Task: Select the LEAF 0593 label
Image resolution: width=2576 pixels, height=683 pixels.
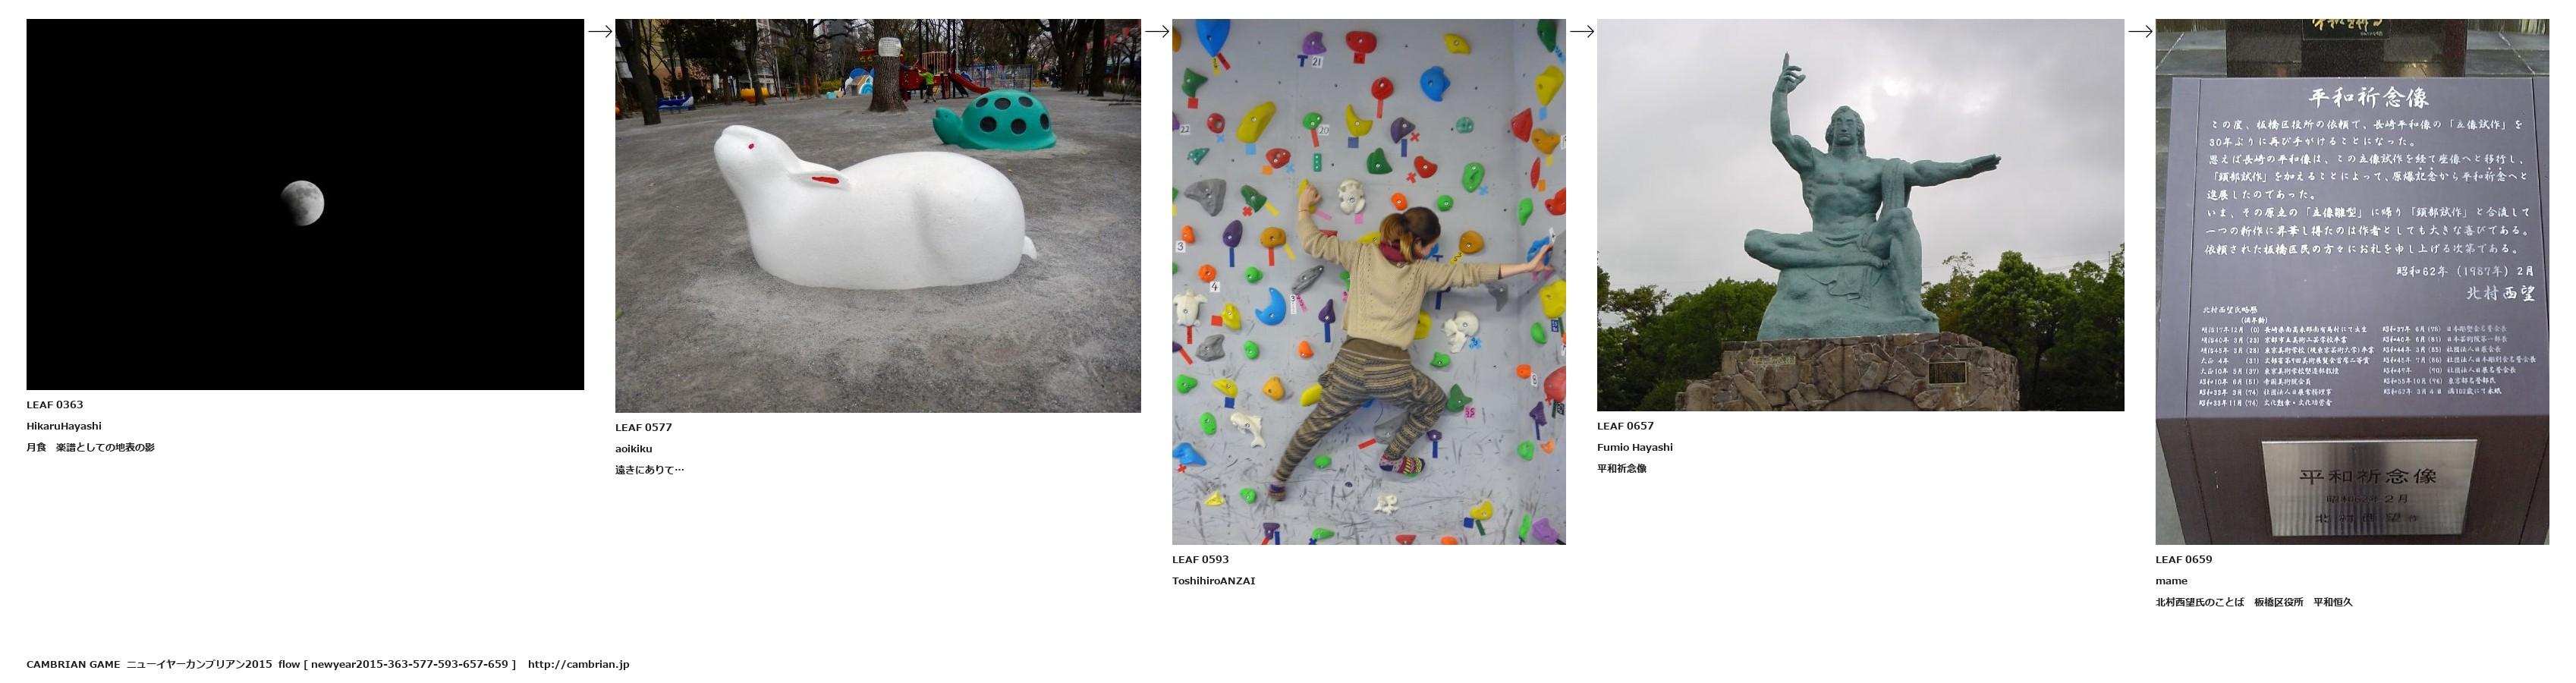Action: click(x=1200, y=559)
